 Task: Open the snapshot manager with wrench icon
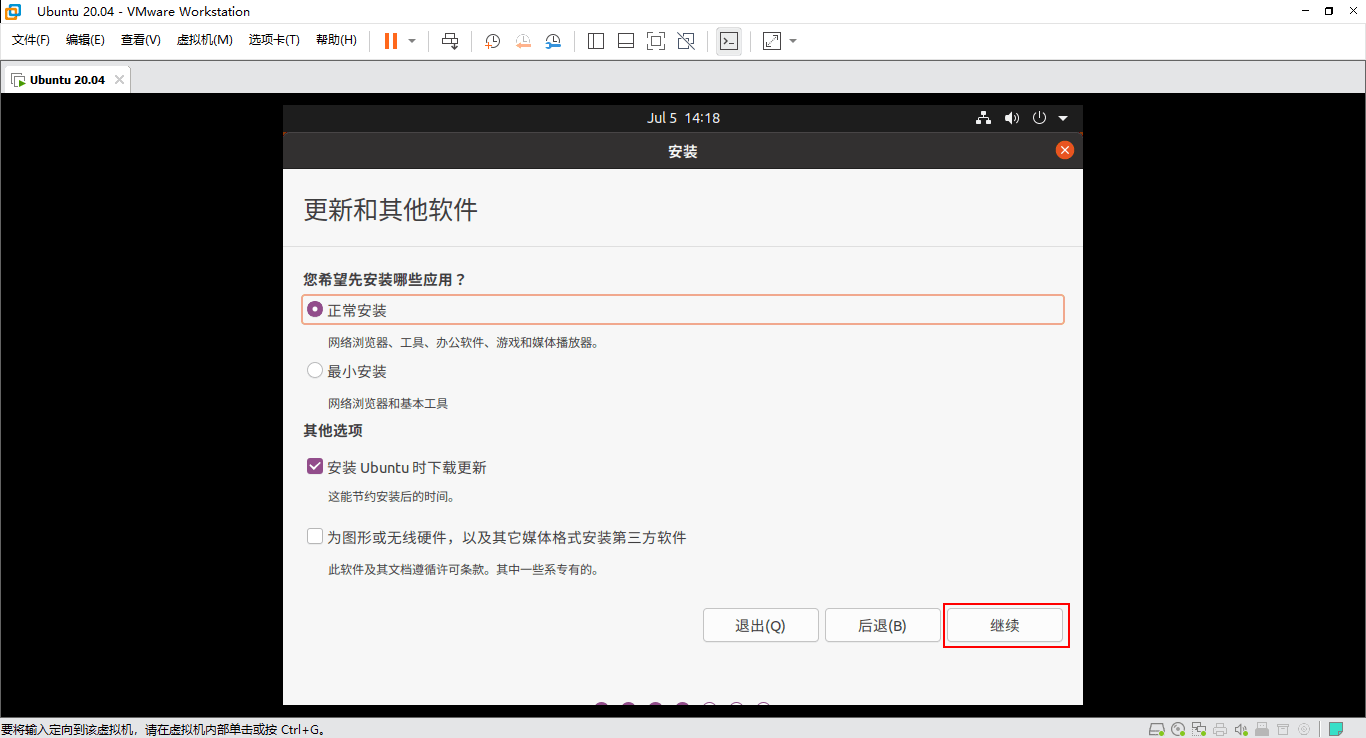click(x=553, y=41)
